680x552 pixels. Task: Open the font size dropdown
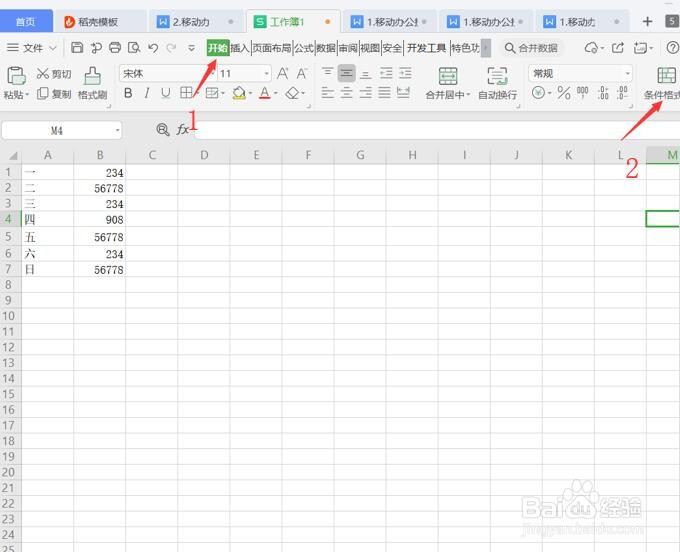click(266, 74)
